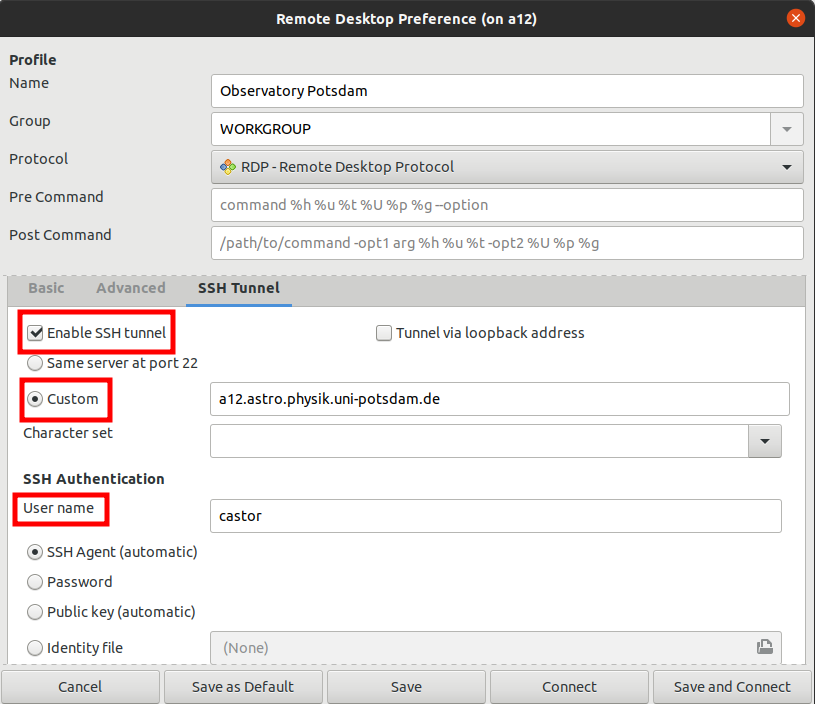Toggle the Enable SSH tunnel checkbox
The image size is (815, 704).
(x=35, y=333)
